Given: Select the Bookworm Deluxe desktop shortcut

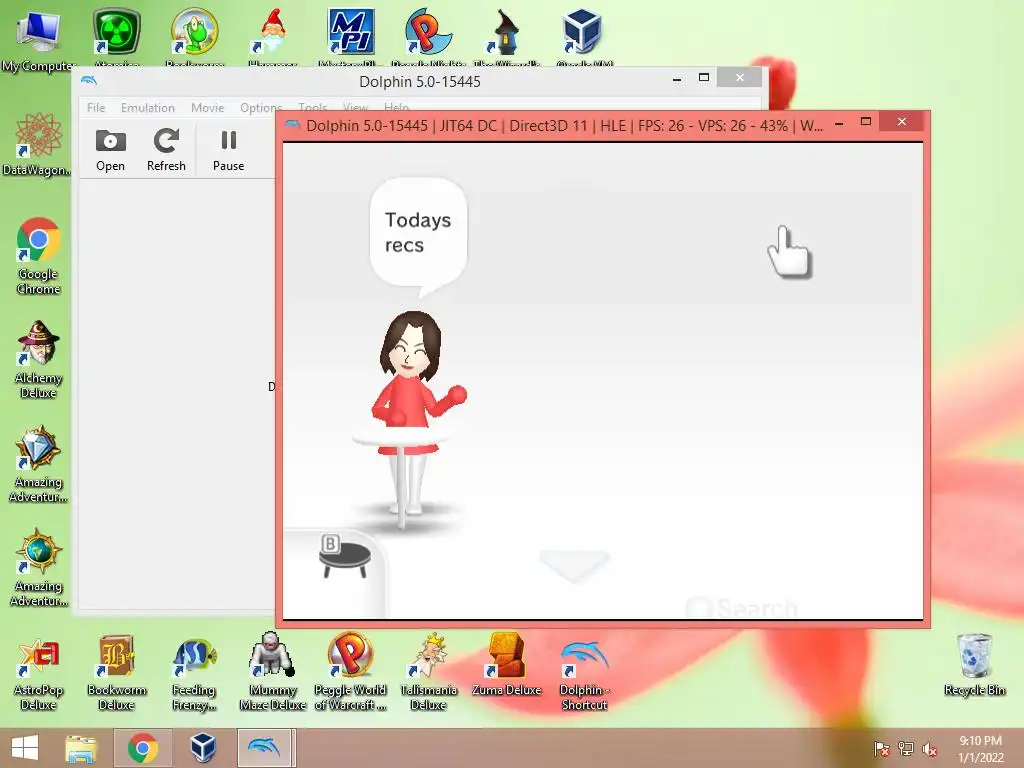Looking at the screenshot, I should click(x=116, y=673).
